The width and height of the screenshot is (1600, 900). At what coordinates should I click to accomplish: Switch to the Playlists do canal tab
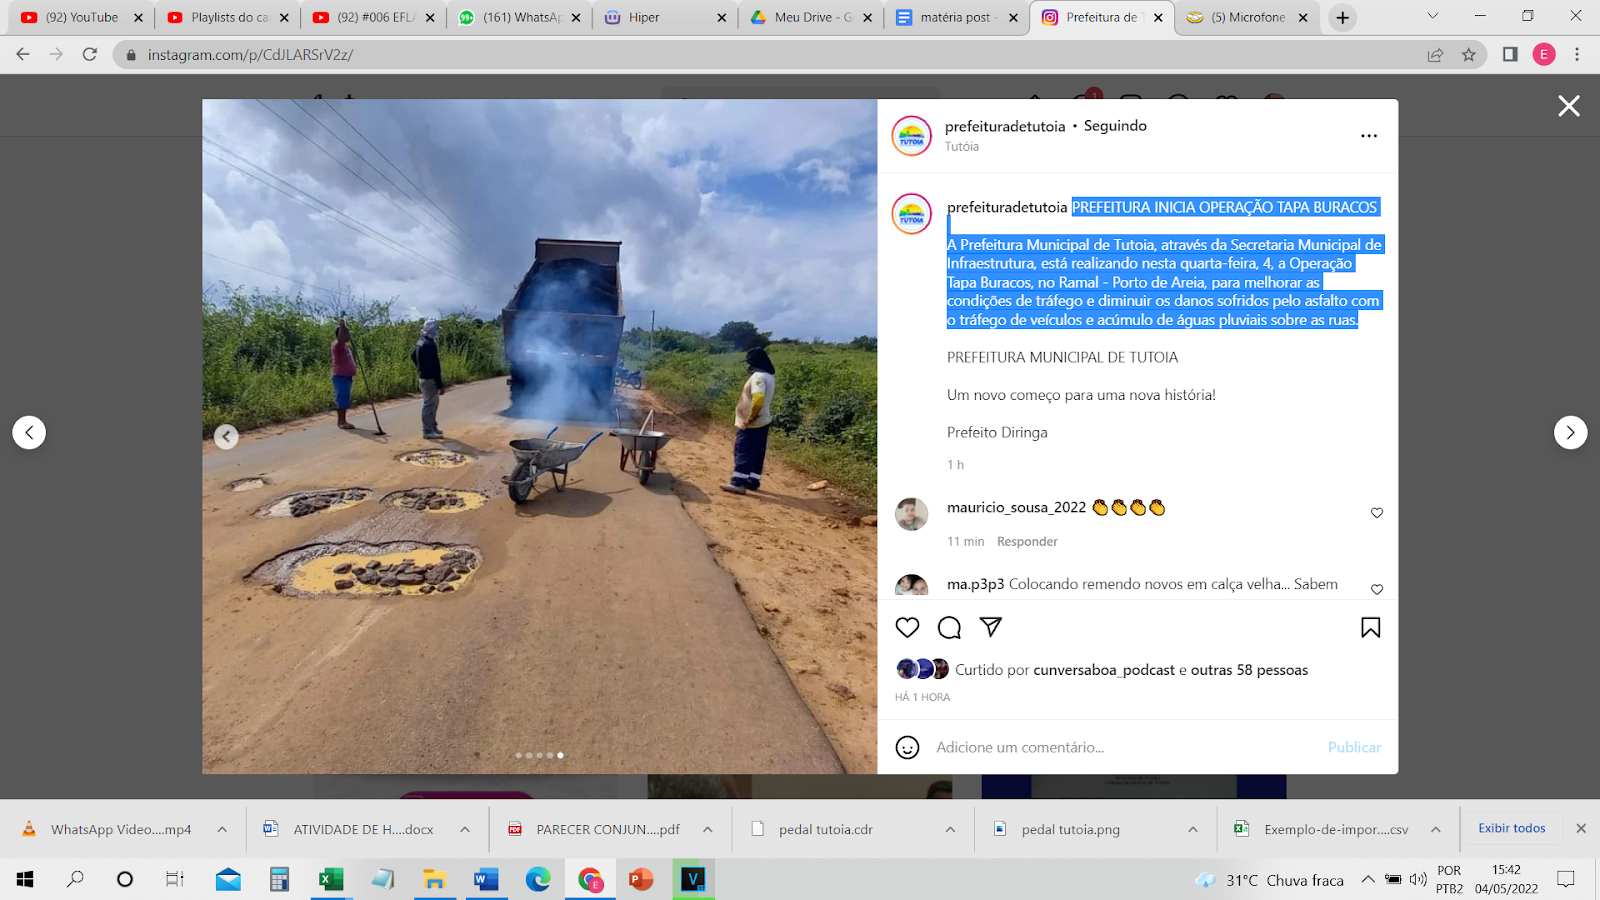230,17
